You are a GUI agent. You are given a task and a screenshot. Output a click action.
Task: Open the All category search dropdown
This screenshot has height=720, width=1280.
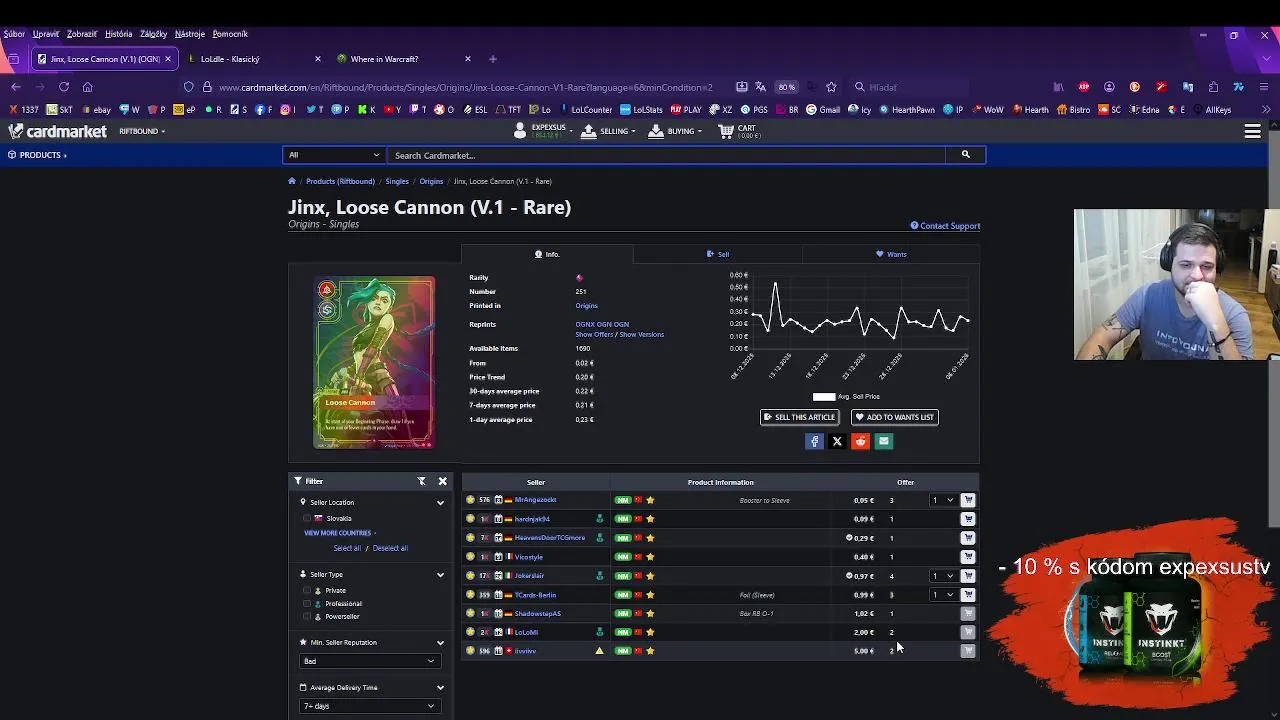334,155
